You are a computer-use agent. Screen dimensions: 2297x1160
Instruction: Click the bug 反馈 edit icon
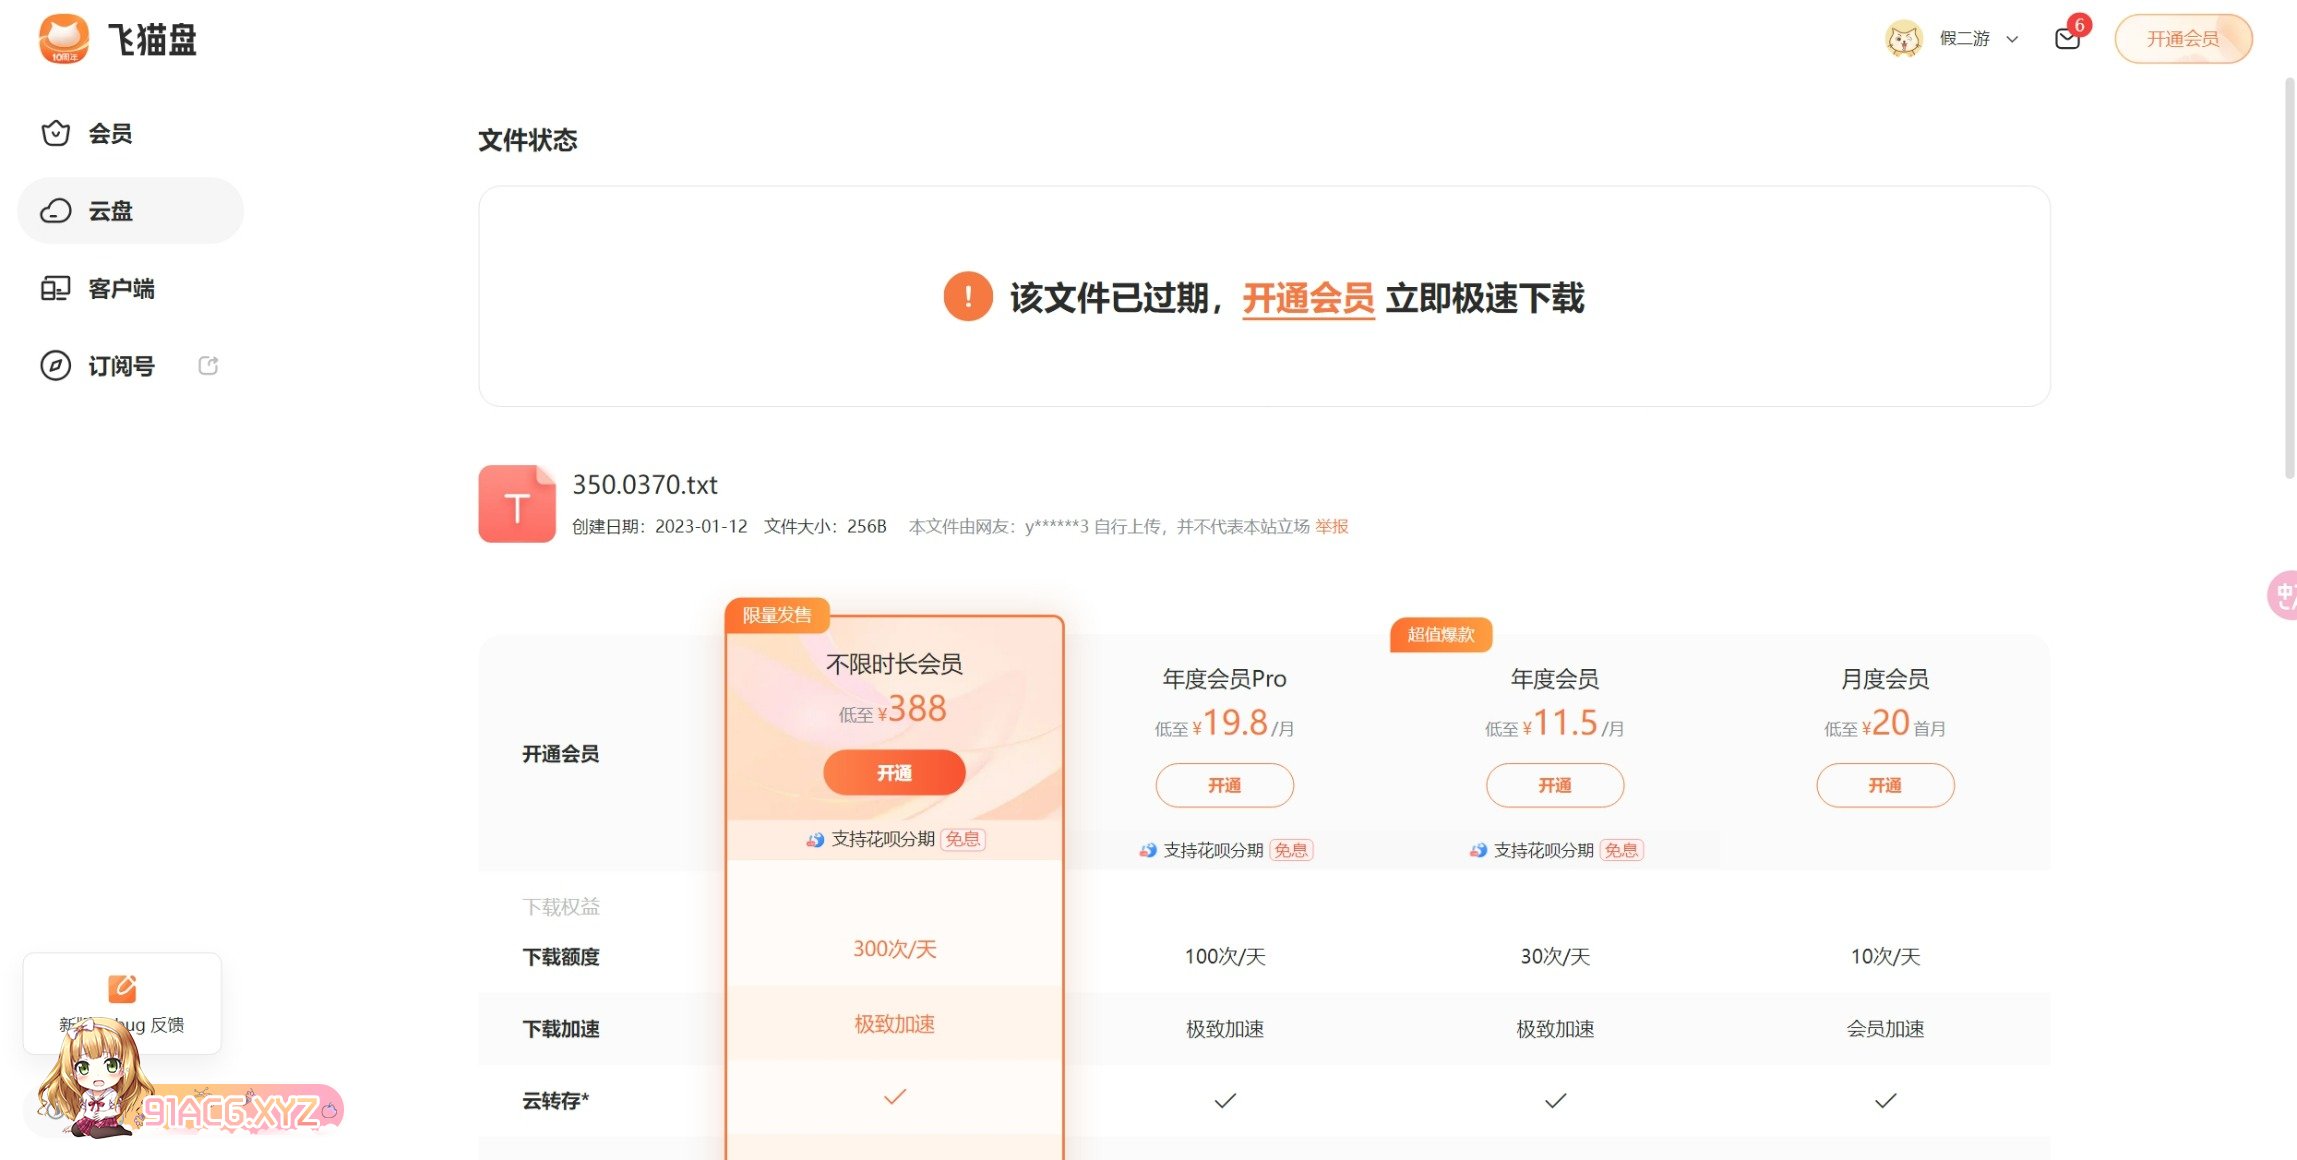(x=122, y=988)
